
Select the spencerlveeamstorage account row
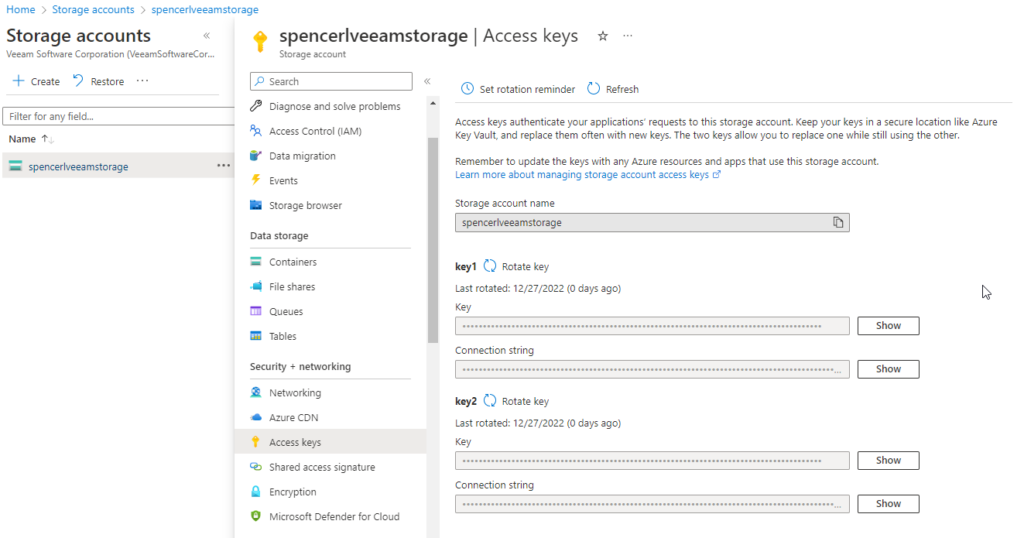pos(118,166)
